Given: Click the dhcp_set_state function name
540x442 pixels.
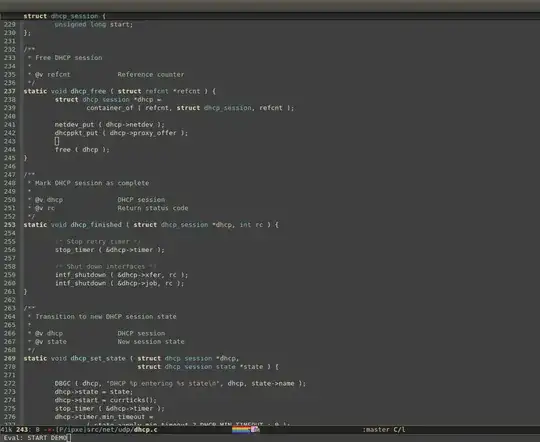Looking at the screenshot, I should [x=98, y=358].
